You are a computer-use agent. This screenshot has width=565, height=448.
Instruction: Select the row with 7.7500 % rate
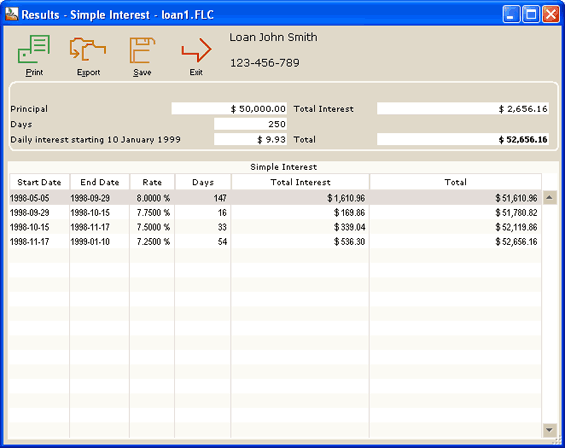(x=275, y=213)
